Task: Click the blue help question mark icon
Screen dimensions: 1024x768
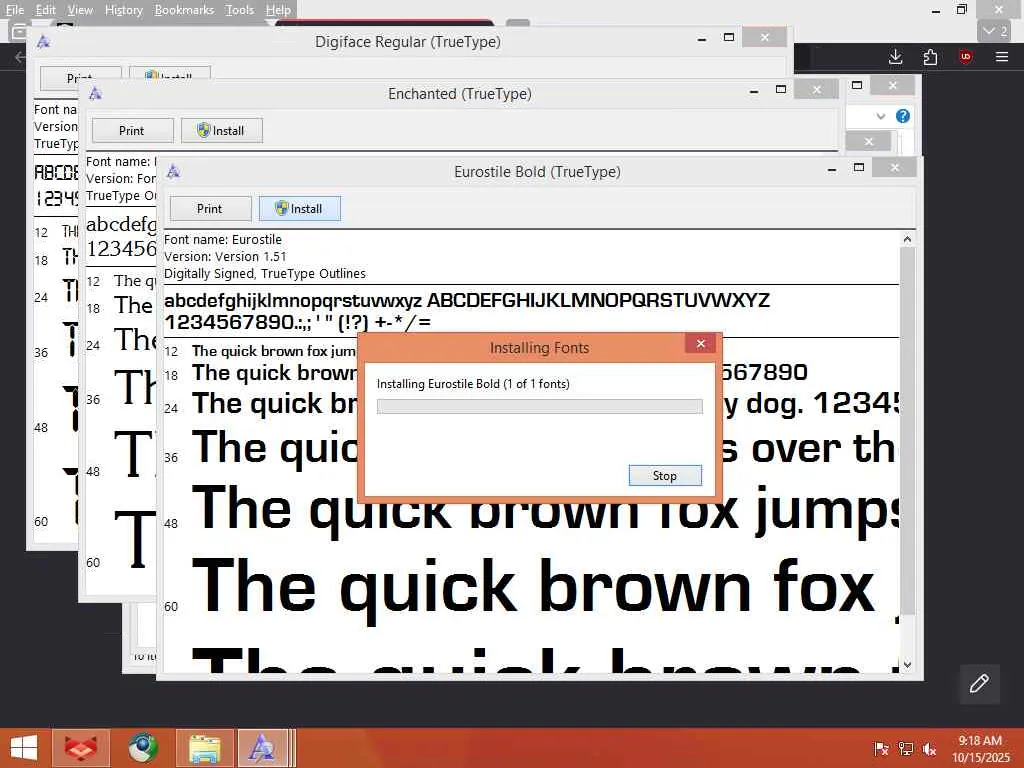Action: 903,116
